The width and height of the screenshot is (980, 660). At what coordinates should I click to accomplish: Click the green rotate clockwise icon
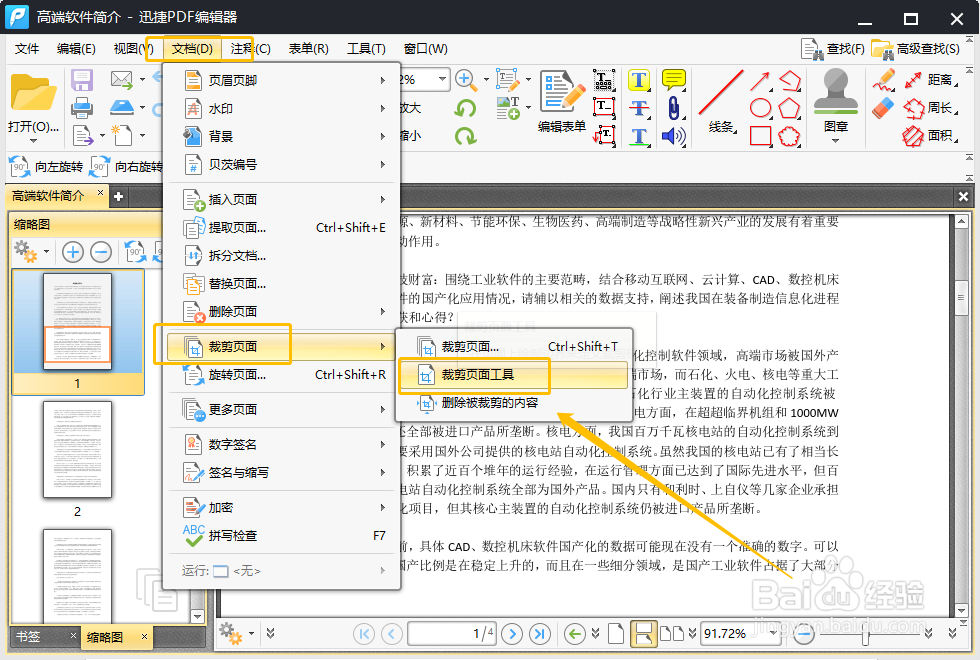click(465, 136)
